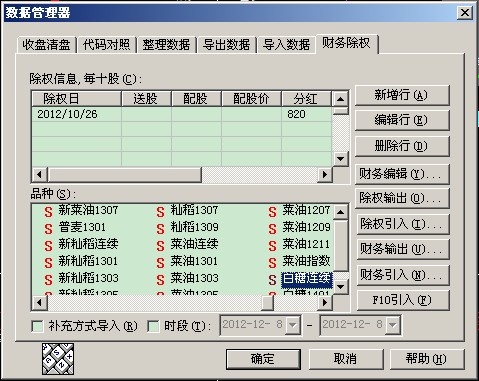Select 菜油1211 in the 品种 list

coord(307,244)
